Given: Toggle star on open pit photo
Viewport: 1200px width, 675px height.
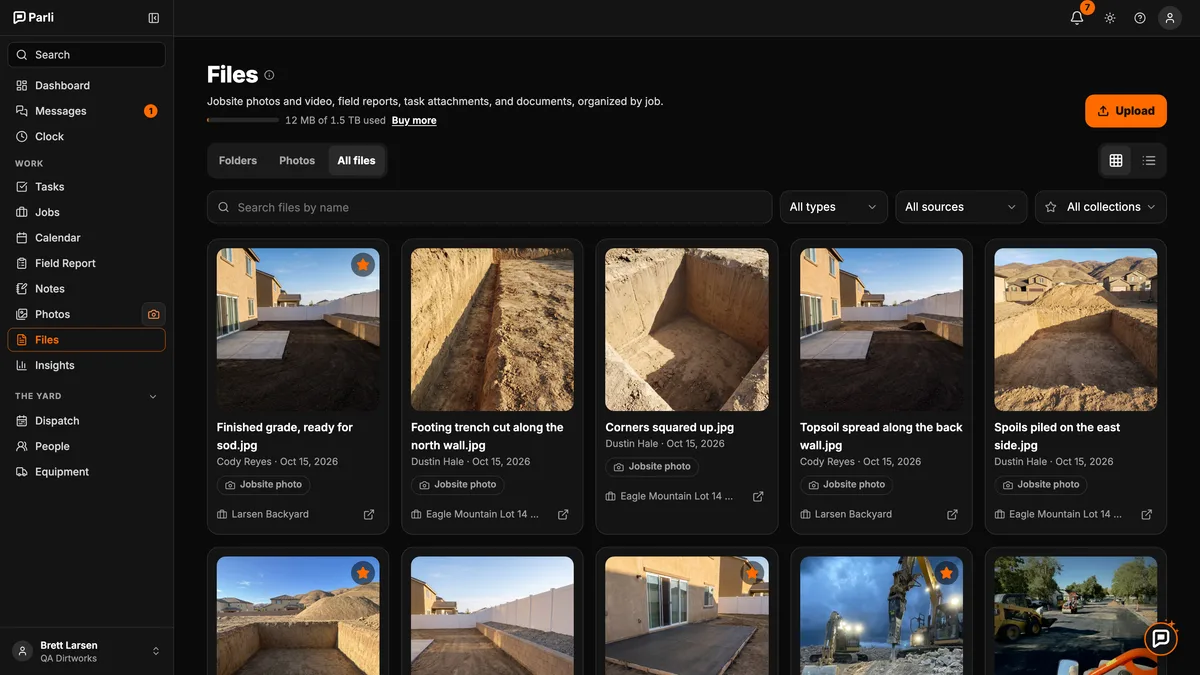Looking at the screenshot, I should 363,573.
